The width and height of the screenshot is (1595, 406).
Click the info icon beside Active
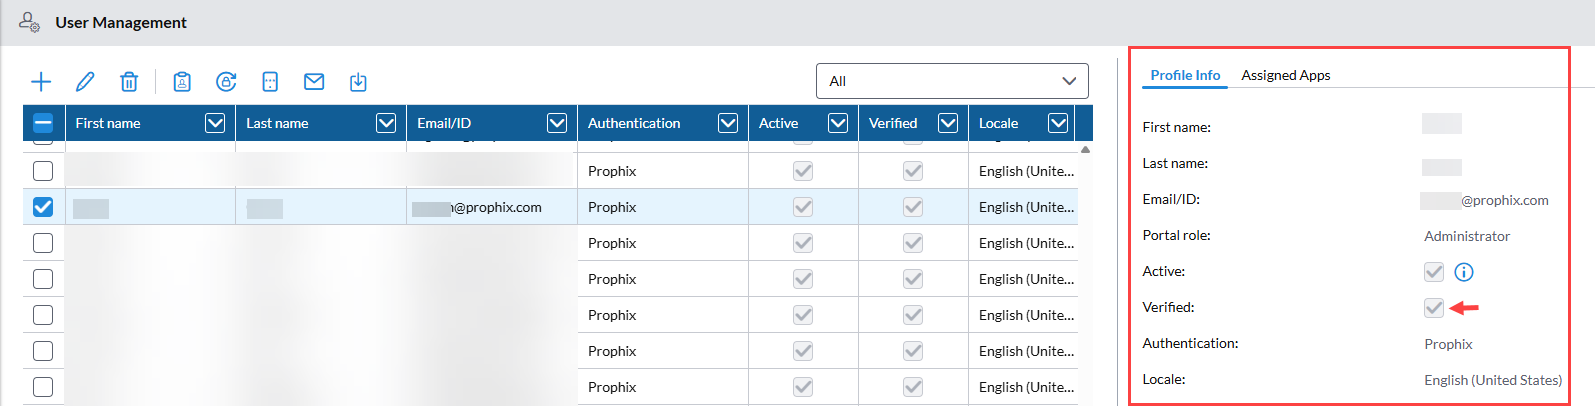(x=1464, y=272)
